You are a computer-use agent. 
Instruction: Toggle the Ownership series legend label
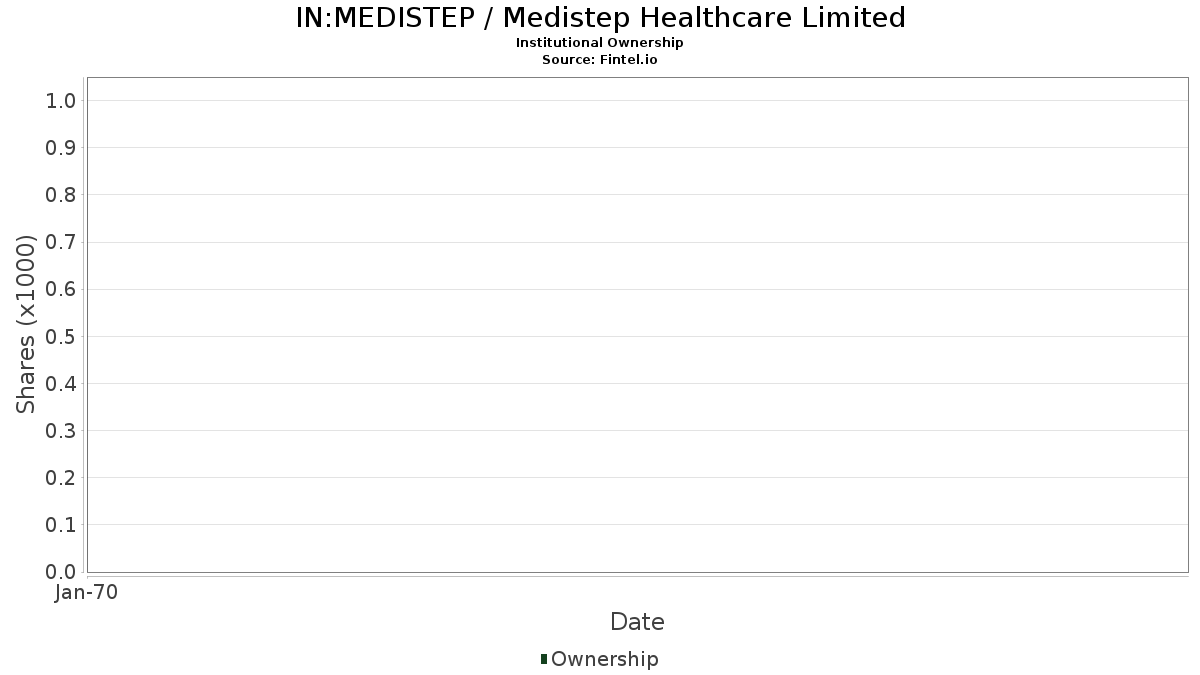pyautogui.click(x=604, y=659)
